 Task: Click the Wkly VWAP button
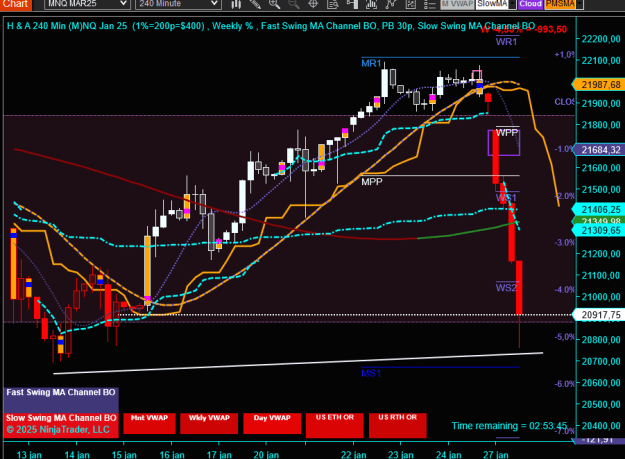click(209, 423)
